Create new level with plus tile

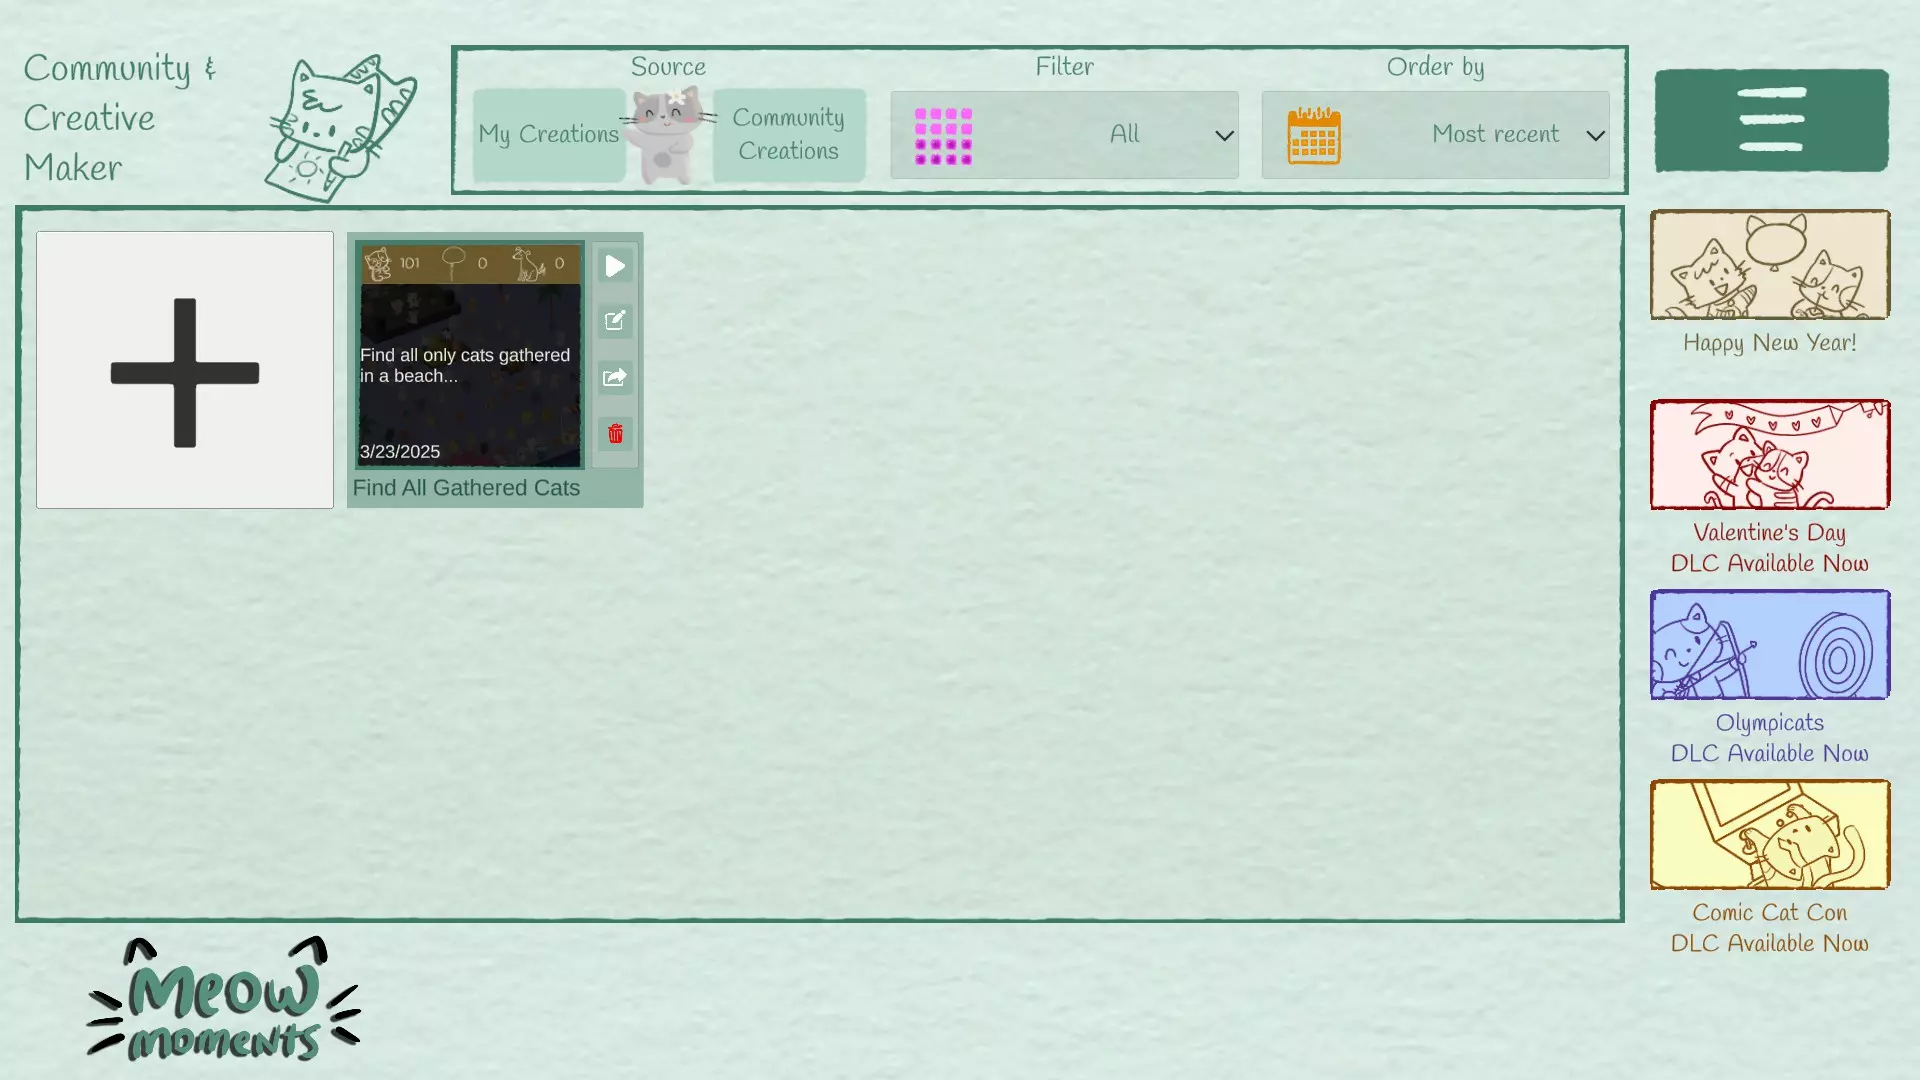click(x=185, y=370)
